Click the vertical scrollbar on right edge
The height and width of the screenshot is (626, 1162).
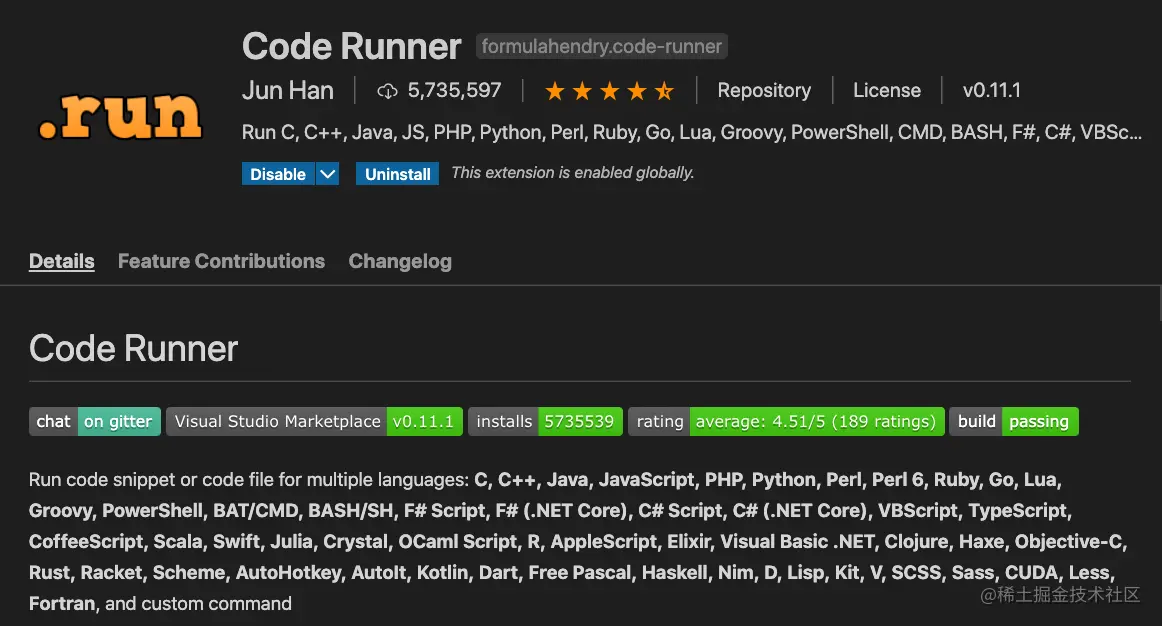(1159, 304)
